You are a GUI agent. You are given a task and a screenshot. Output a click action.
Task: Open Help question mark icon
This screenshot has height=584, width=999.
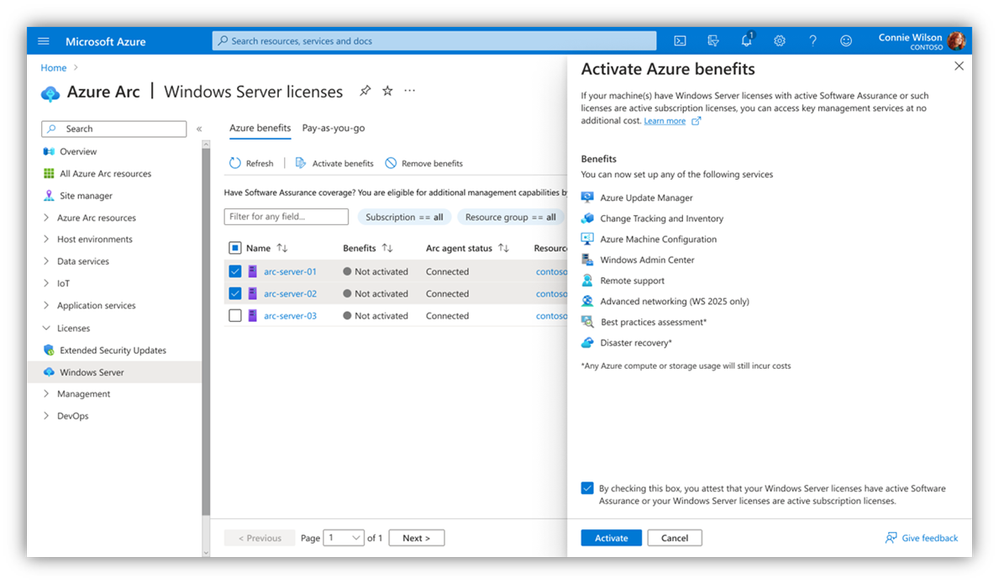click(812, 41)
